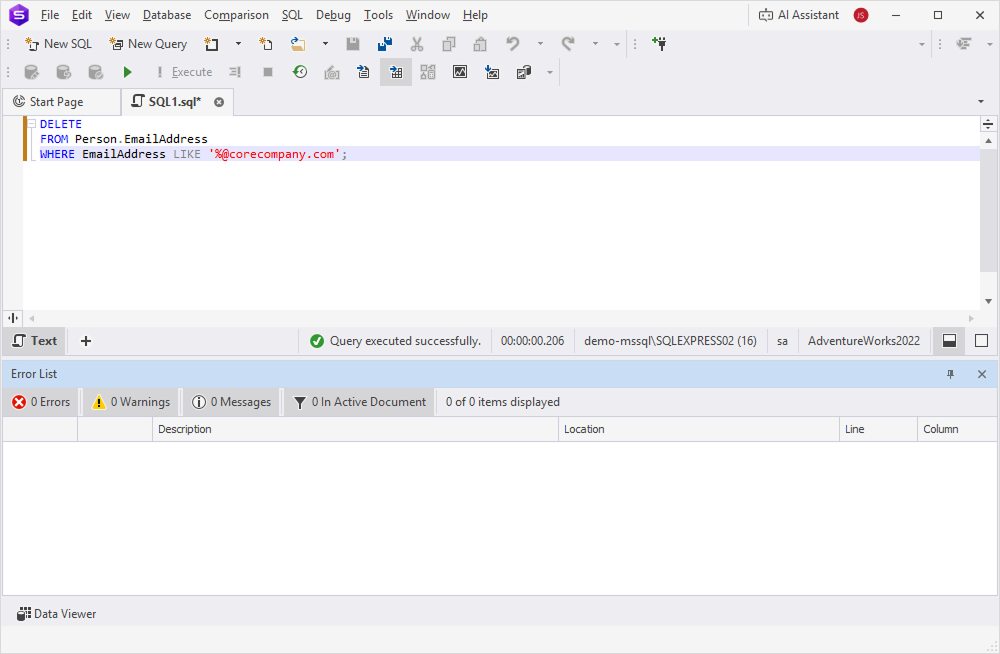Screen dimensions: 1000x654
Task: Click the Save icon on the toolbar
Action: [353, 44]
